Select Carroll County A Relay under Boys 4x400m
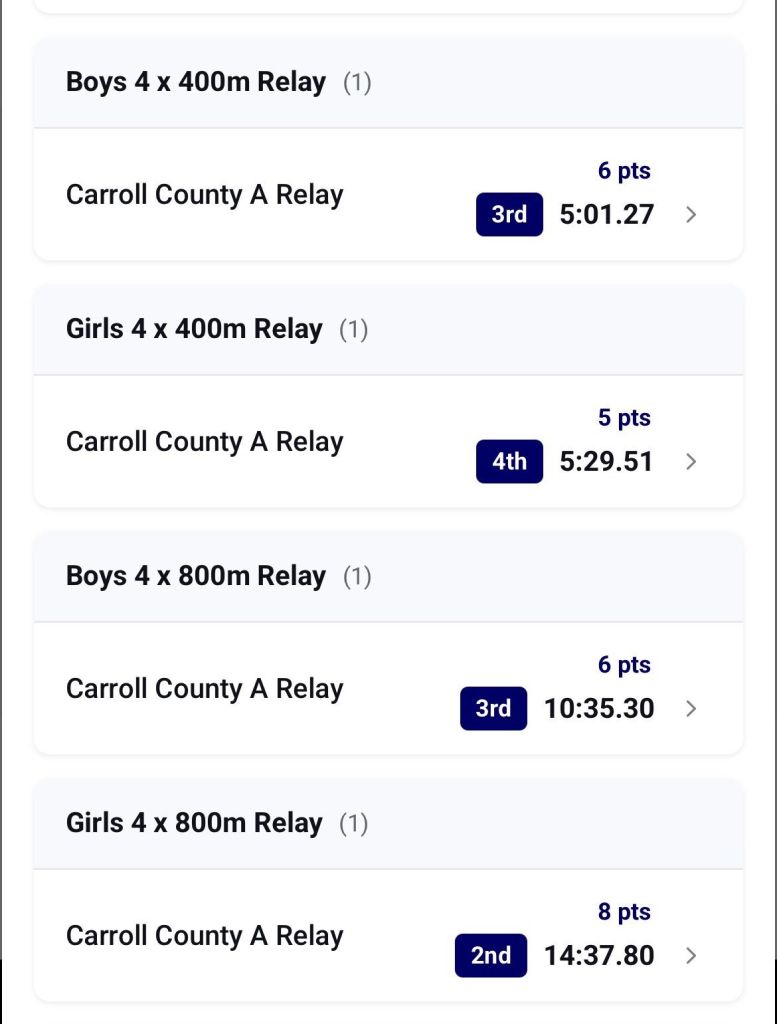The height and width of the screenshot is (1024, 777). click(x=204, y=195)
